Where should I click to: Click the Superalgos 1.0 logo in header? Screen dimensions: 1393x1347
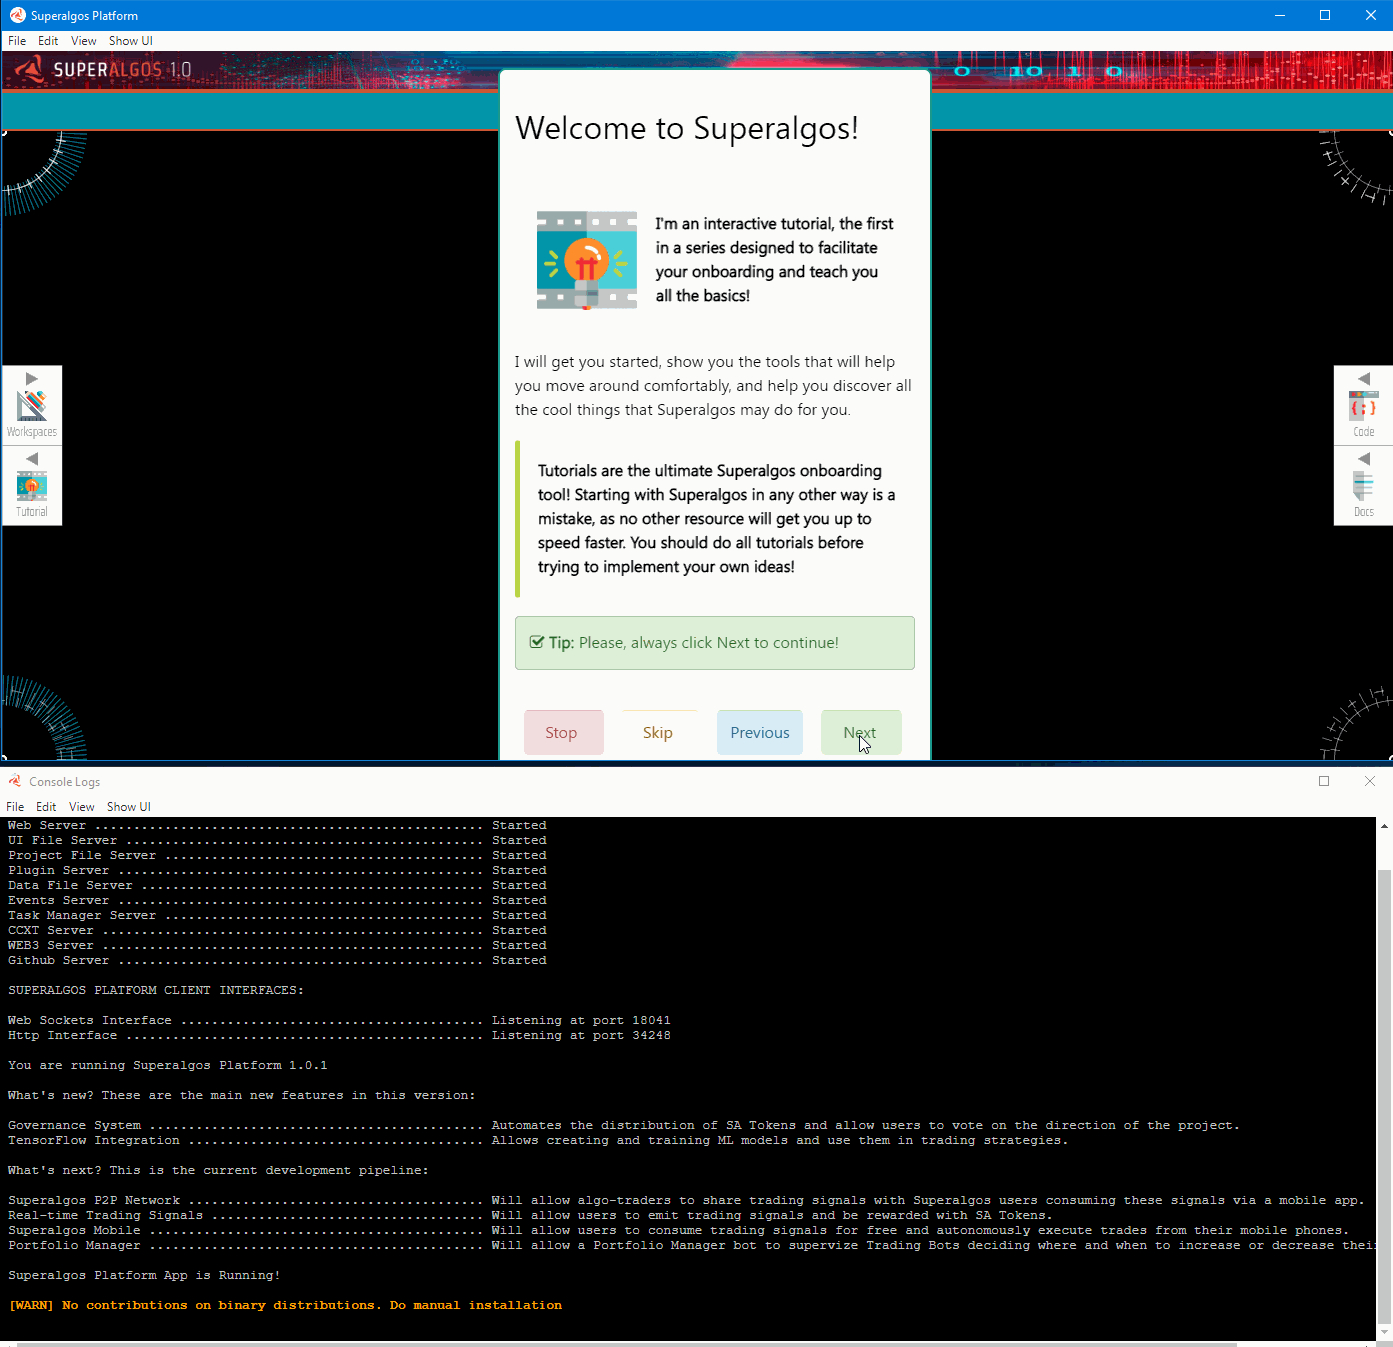tap(102, 69)
